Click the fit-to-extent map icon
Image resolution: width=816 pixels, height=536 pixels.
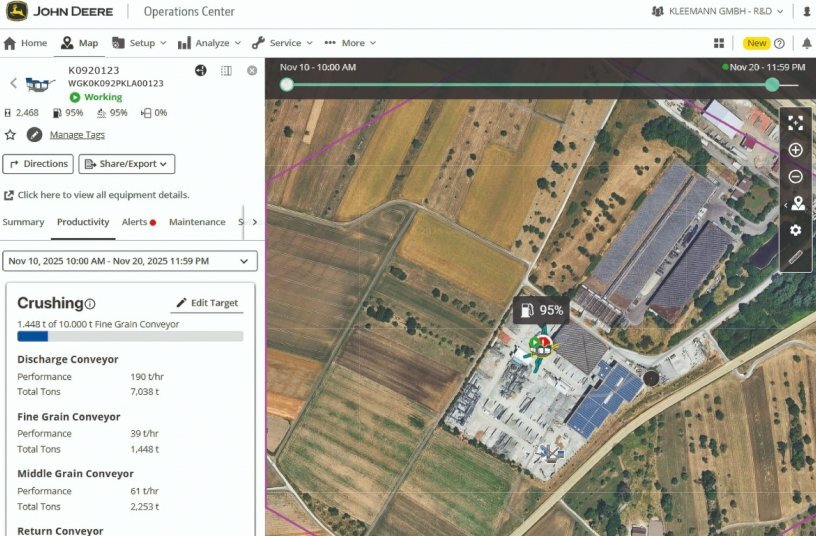point(795,123)
